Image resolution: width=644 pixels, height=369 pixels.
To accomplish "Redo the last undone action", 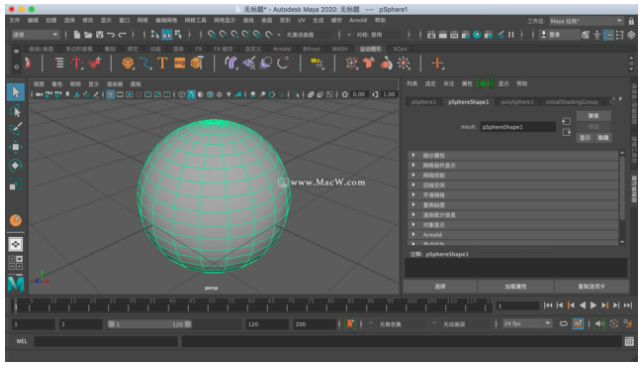I will (122, 35).
